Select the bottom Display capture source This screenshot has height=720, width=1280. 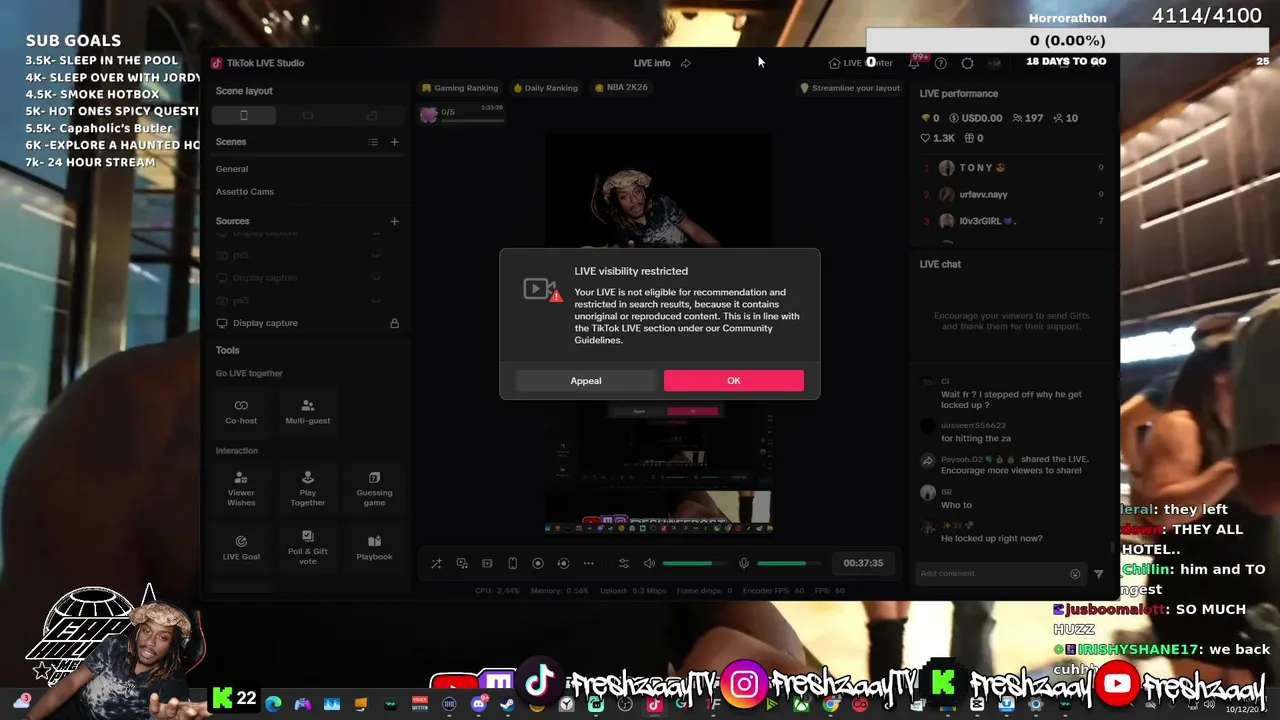pos(307,323)
